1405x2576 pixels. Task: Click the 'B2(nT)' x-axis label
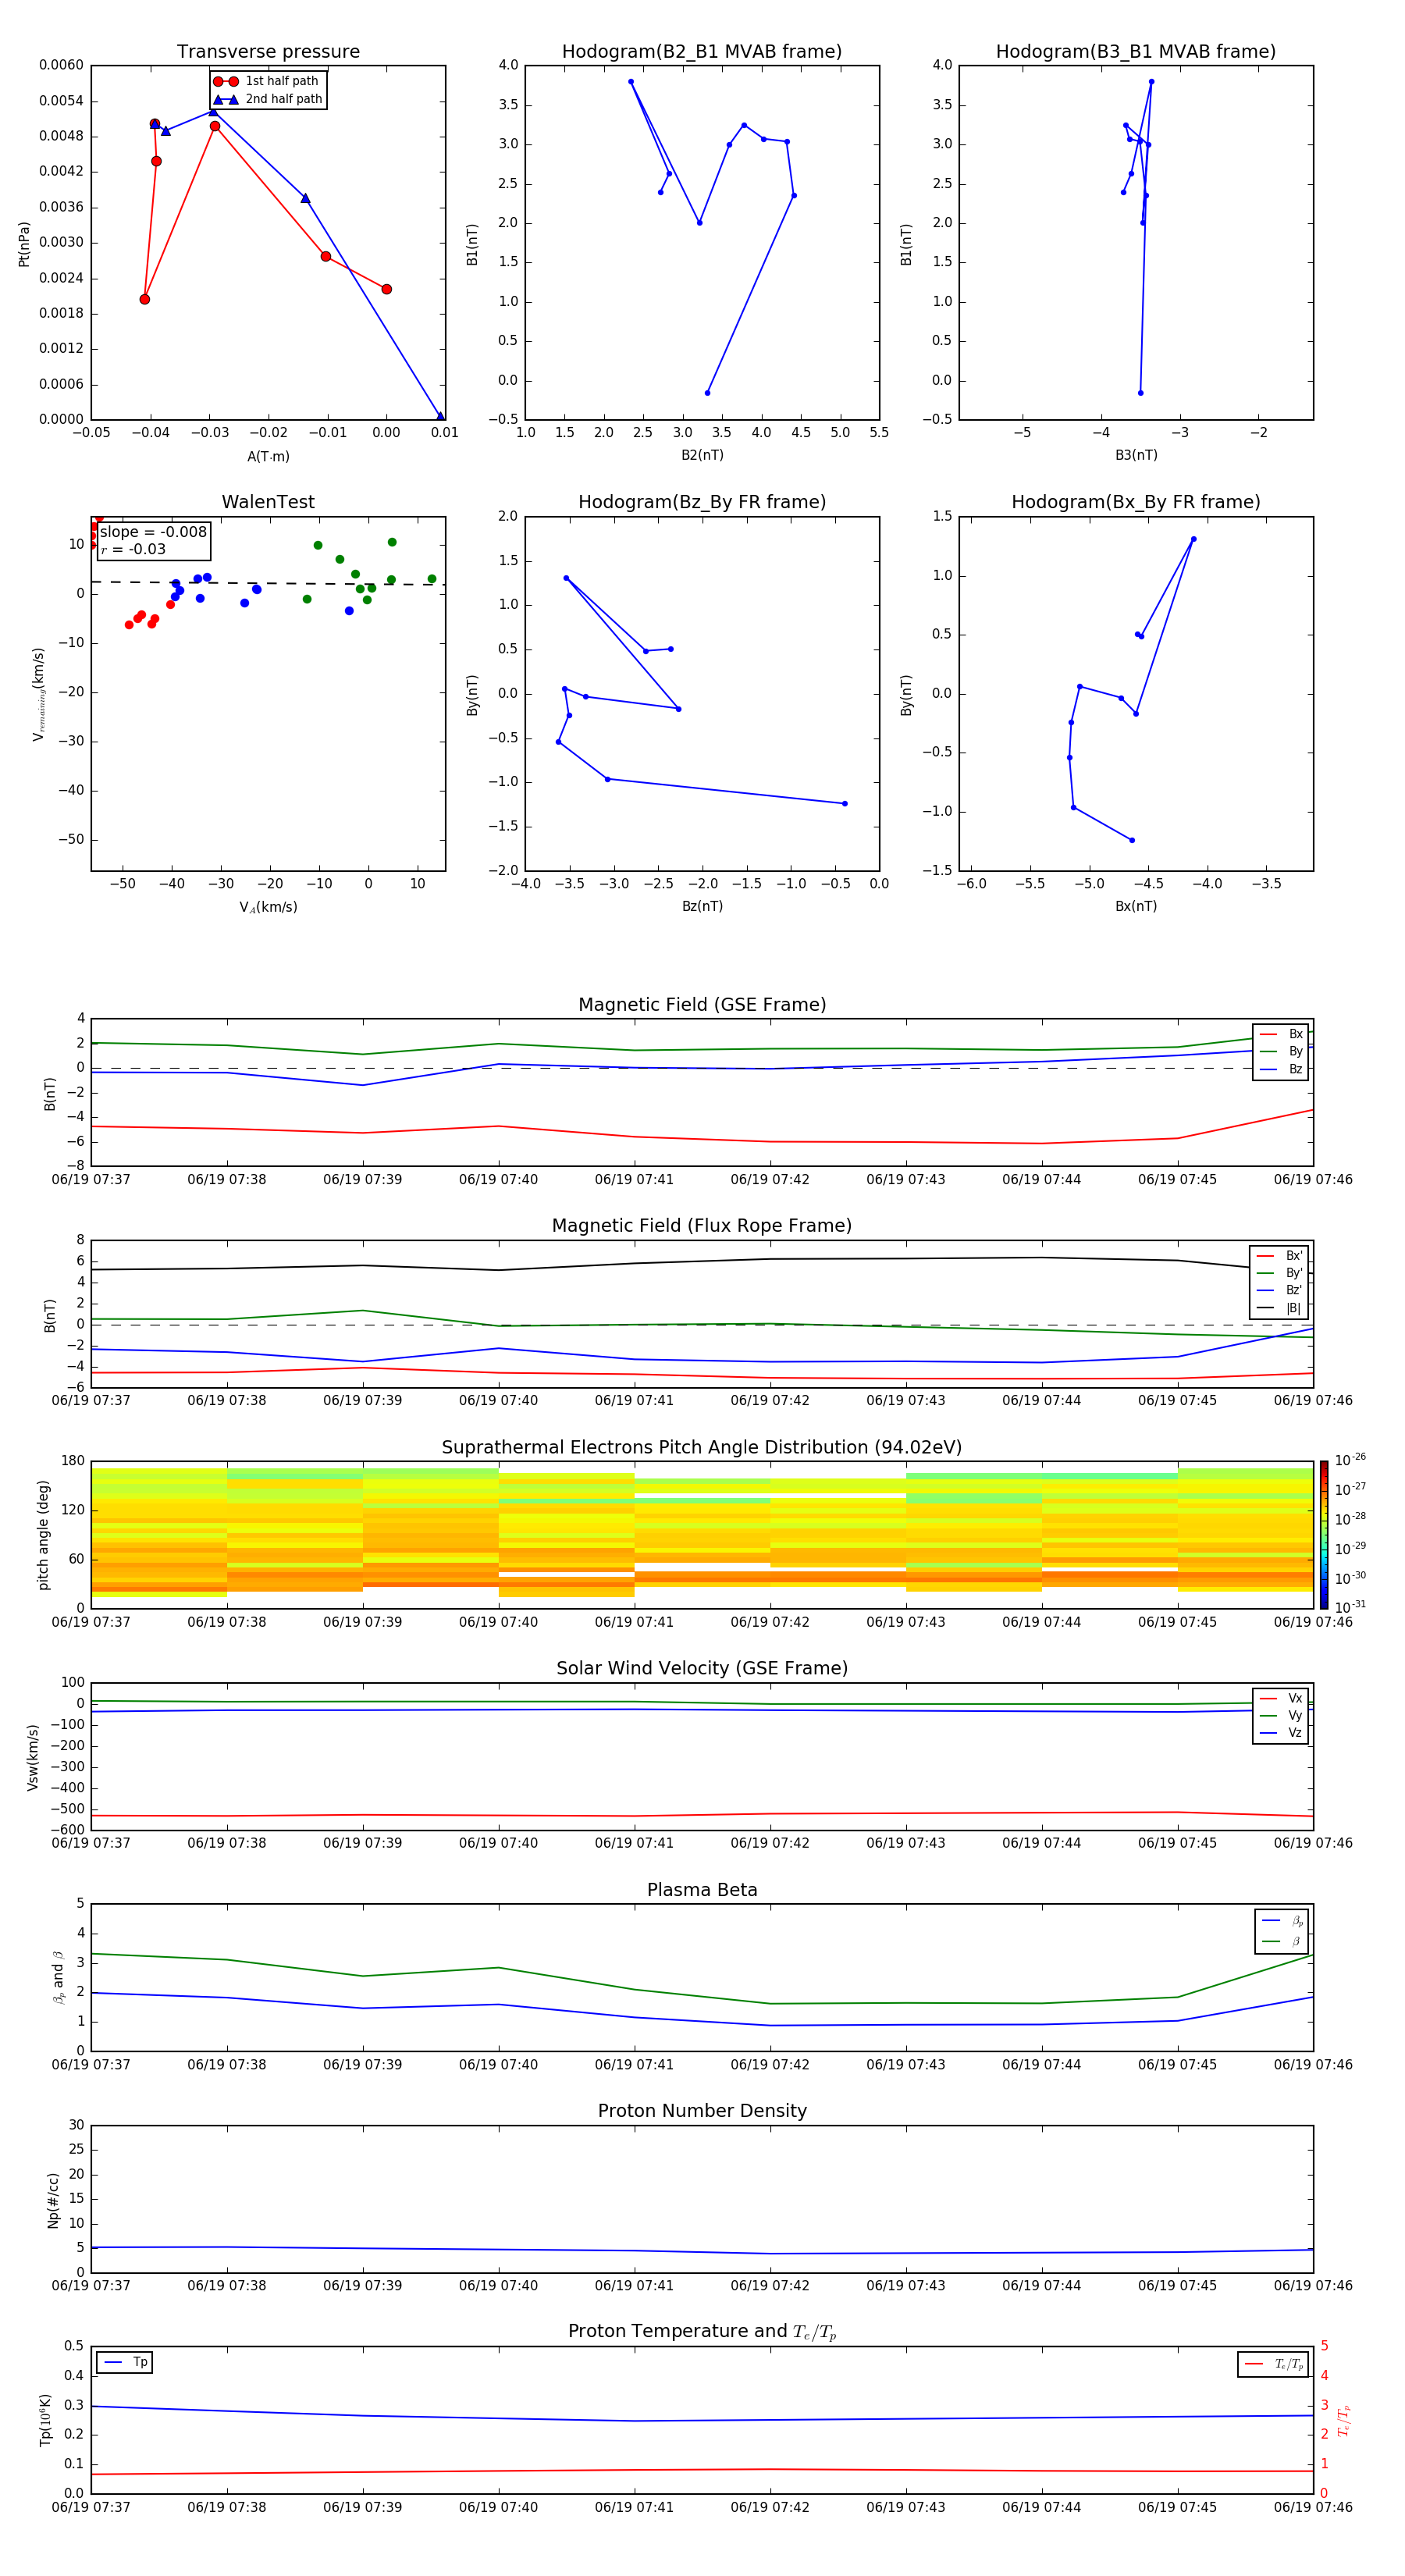702,455
